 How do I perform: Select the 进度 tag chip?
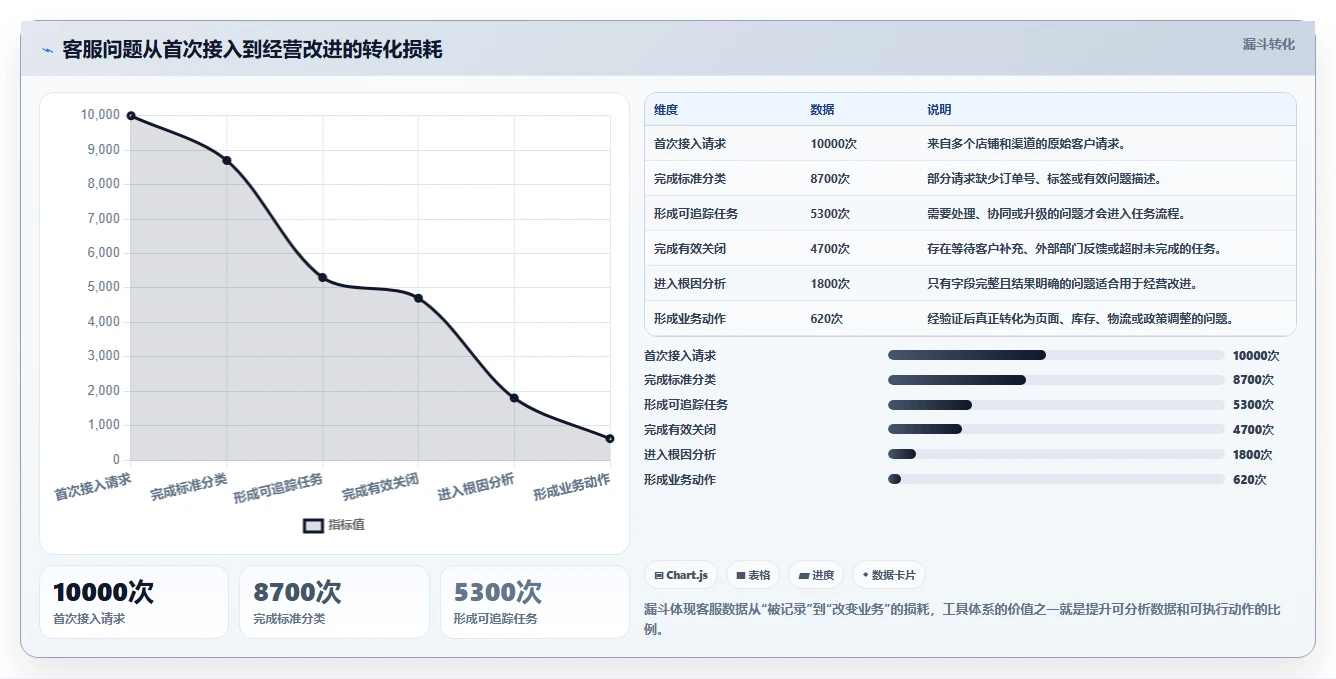click(x=816, y=575)
